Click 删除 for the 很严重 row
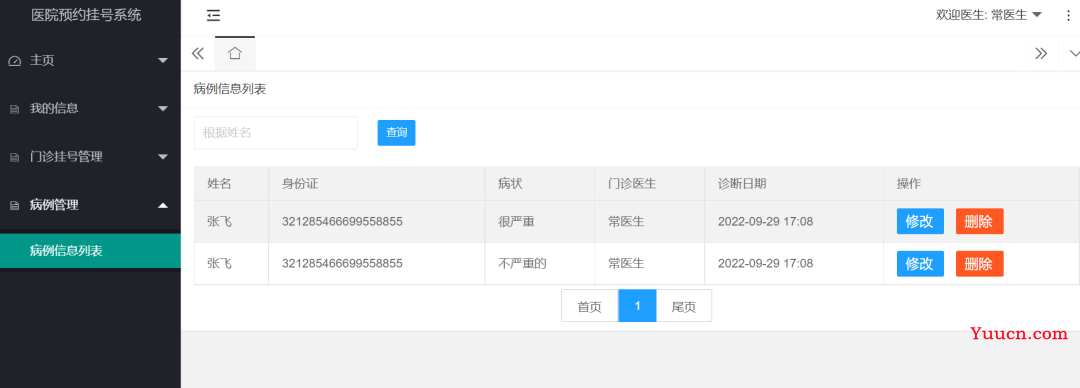The image size is (1080, 388). coord(979,221)
